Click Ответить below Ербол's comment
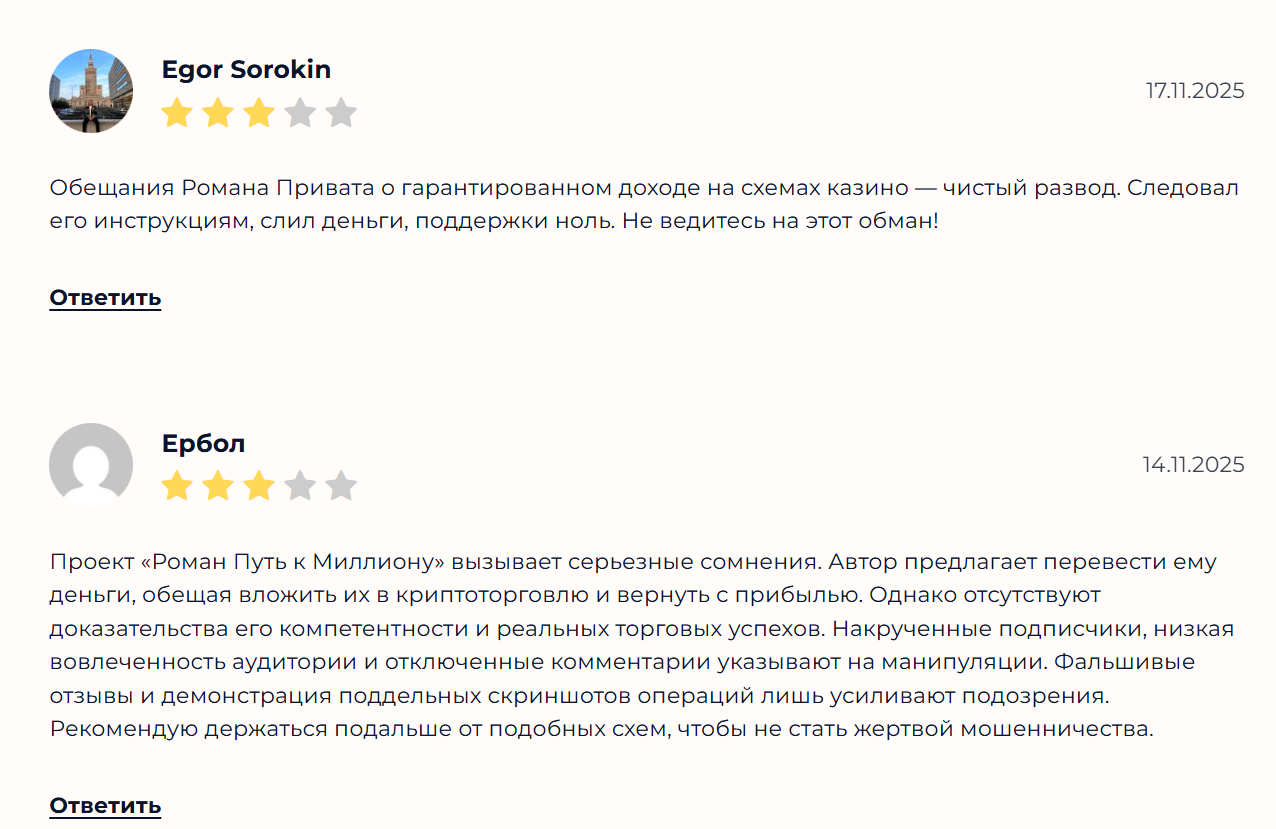 point(105,804)
